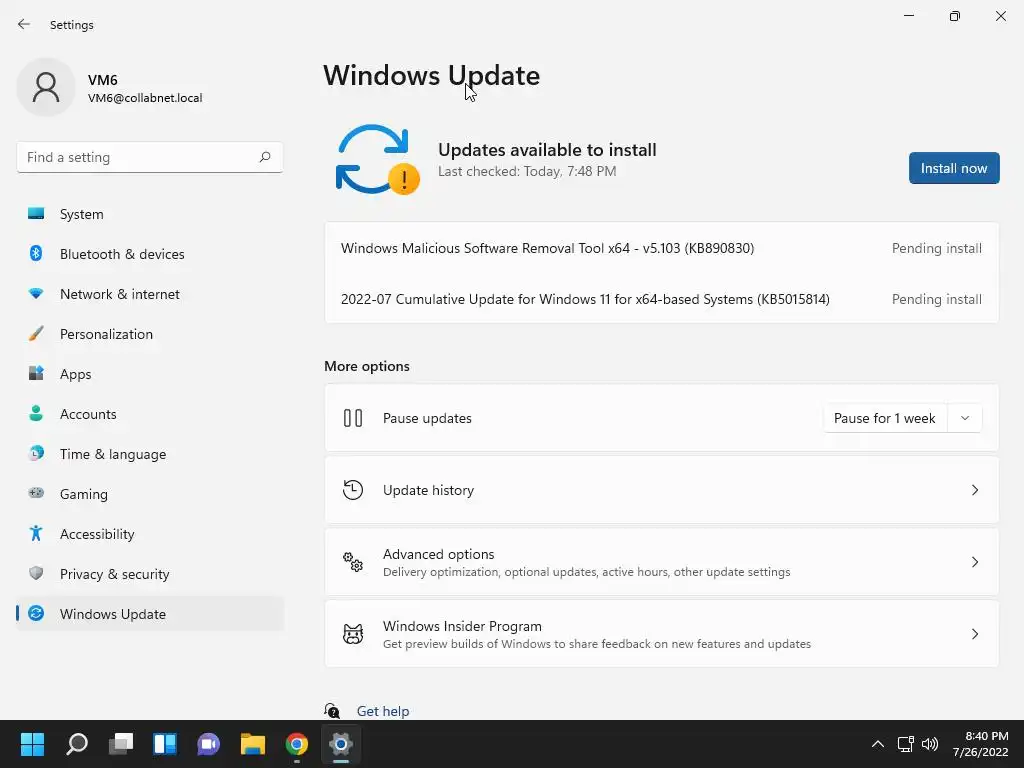The height and width of the screenshot is (768, 1024).
Task: Open Task View from the taskbar
Action: pos(121,744)
